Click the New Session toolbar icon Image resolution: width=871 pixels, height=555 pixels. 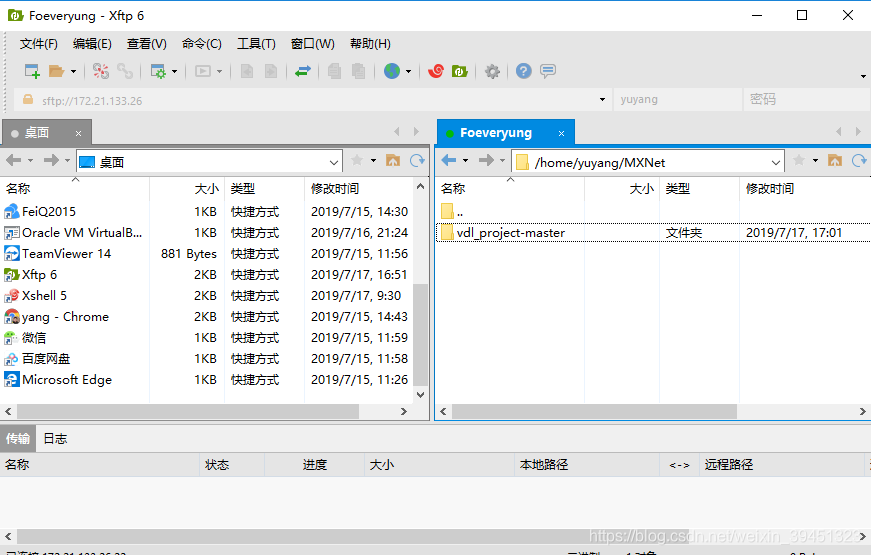point(32,71)
